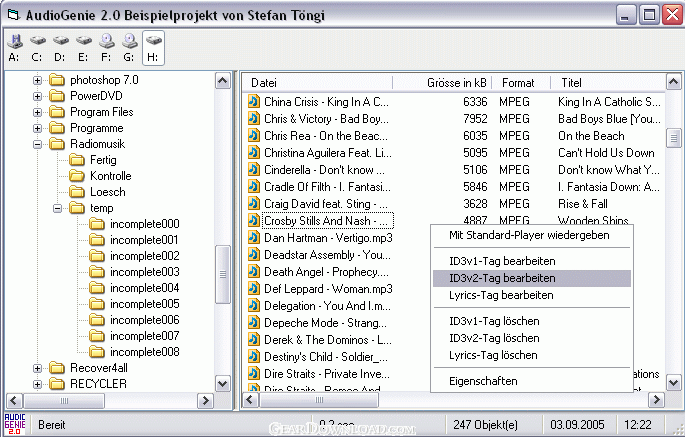Click folder tree scroll left arrow
The image size is (685, 437).
click(x=14, y=400)
